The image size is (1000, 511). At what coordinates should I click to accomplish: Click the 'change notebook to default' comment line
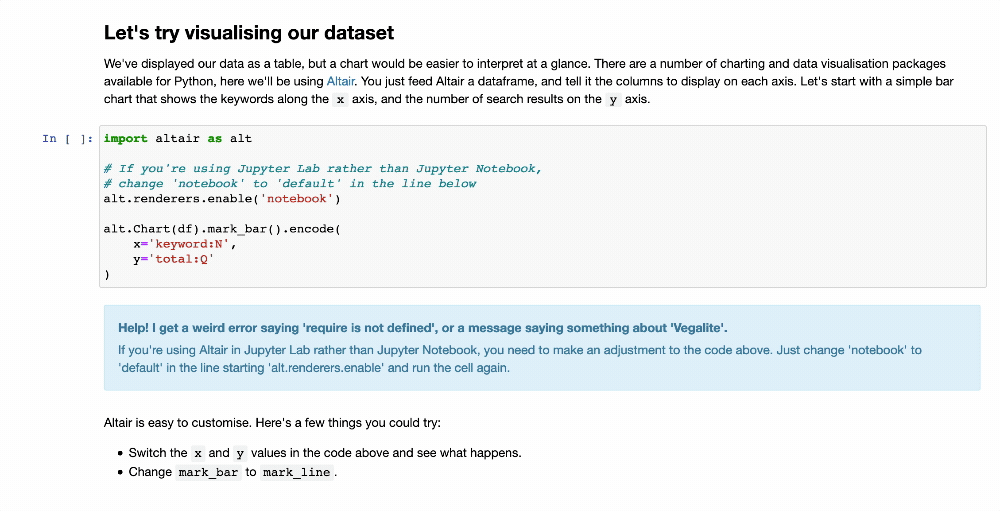tap(290, 184)
